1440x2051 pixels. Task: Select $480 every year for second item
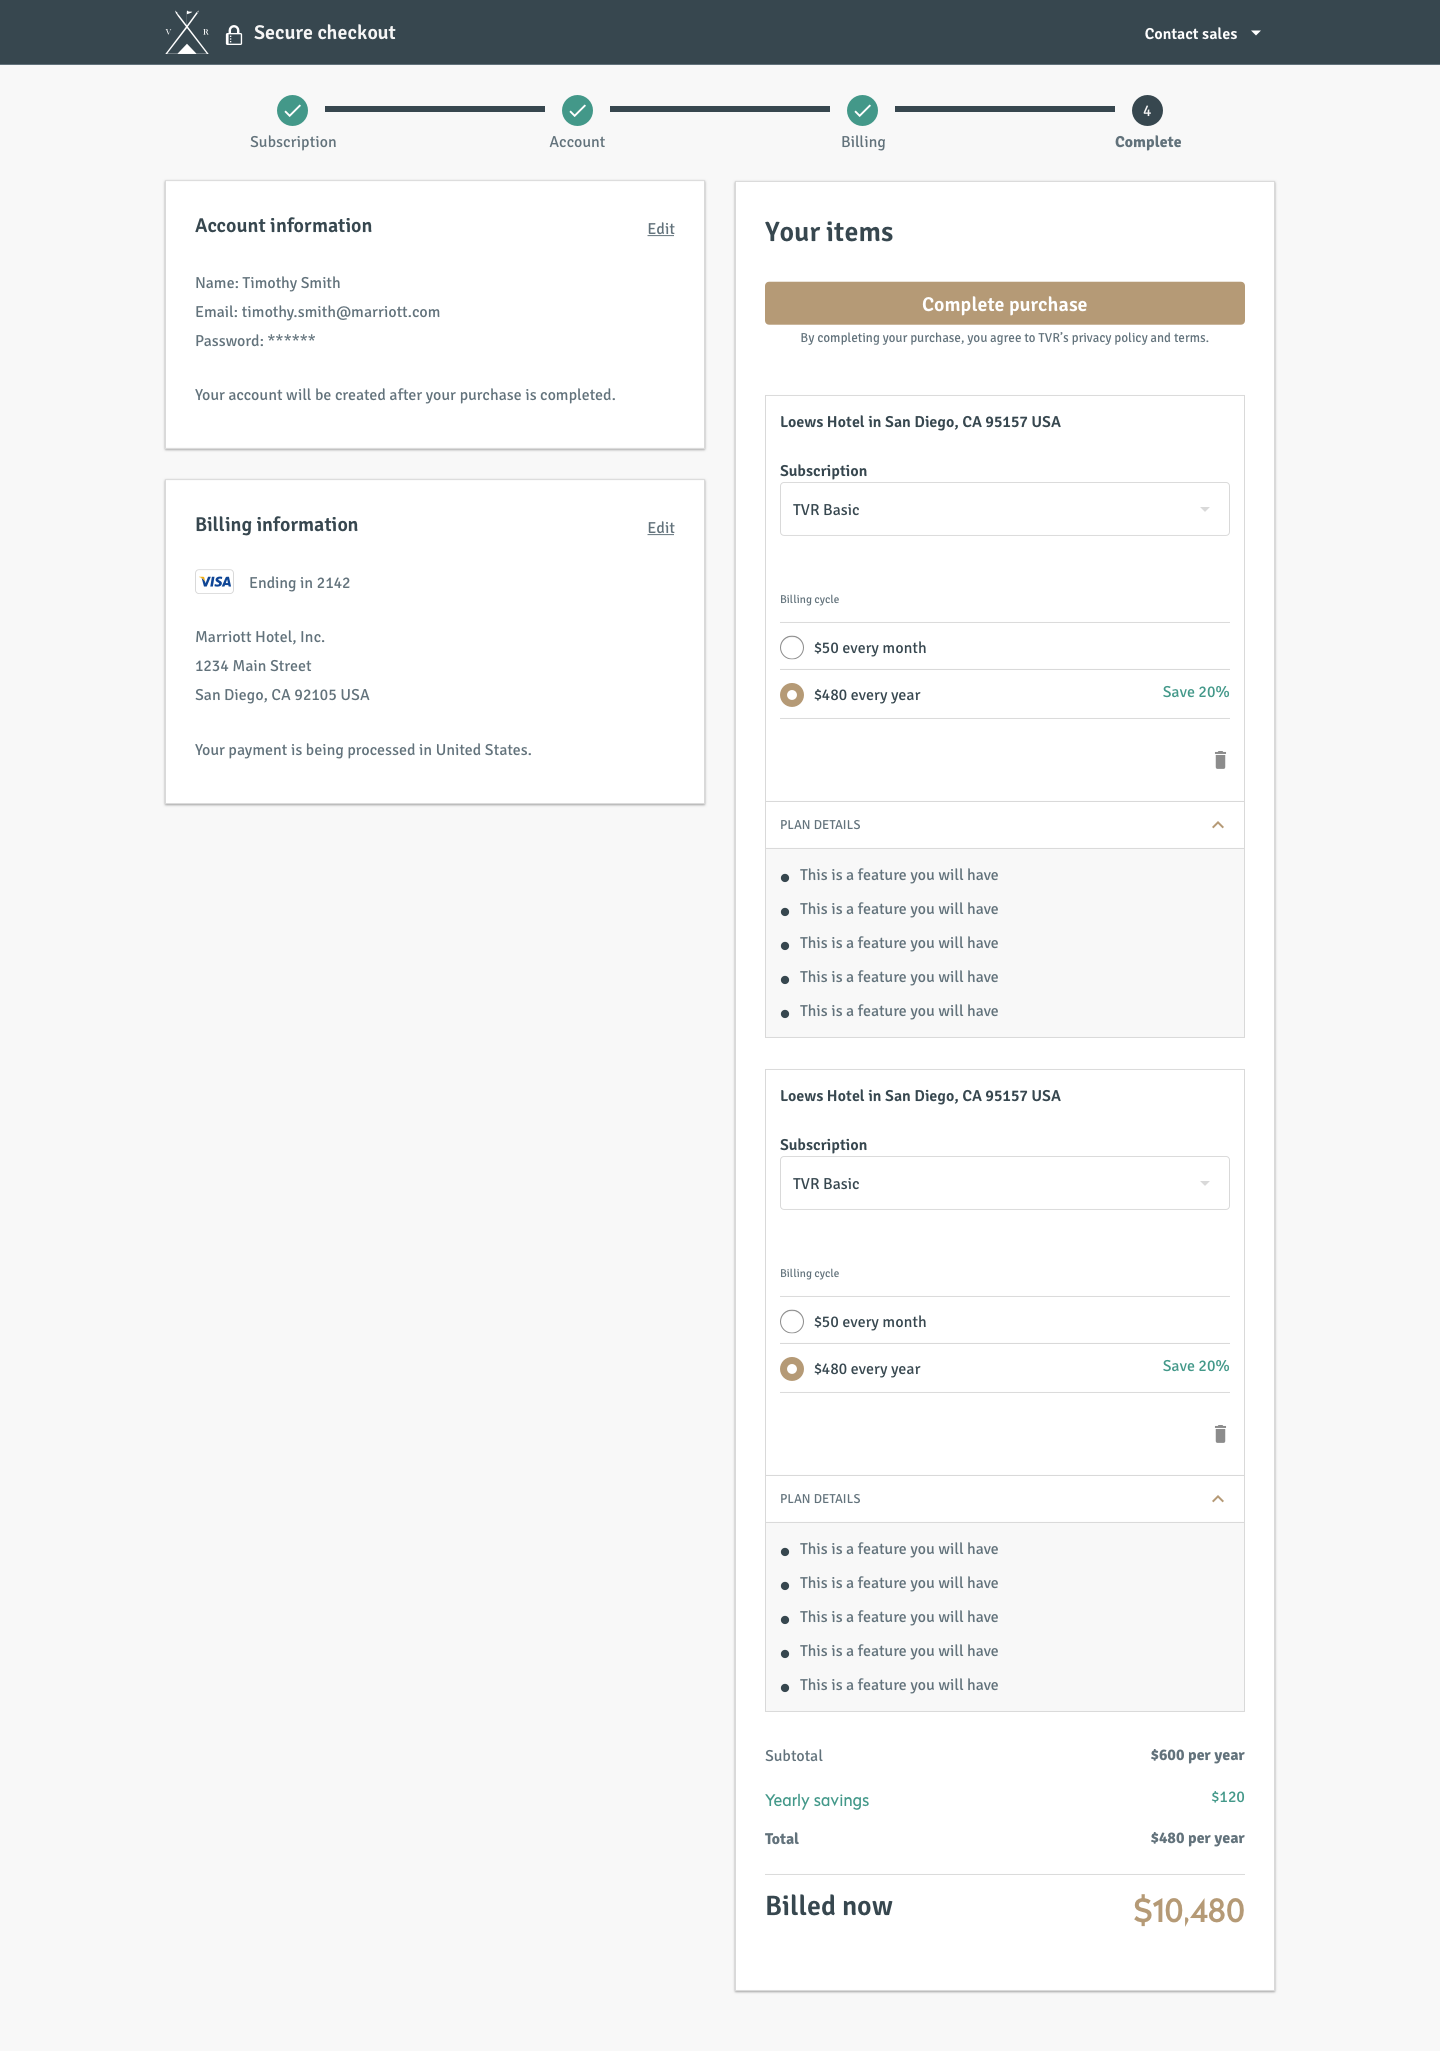click(x=792, y=1369)
